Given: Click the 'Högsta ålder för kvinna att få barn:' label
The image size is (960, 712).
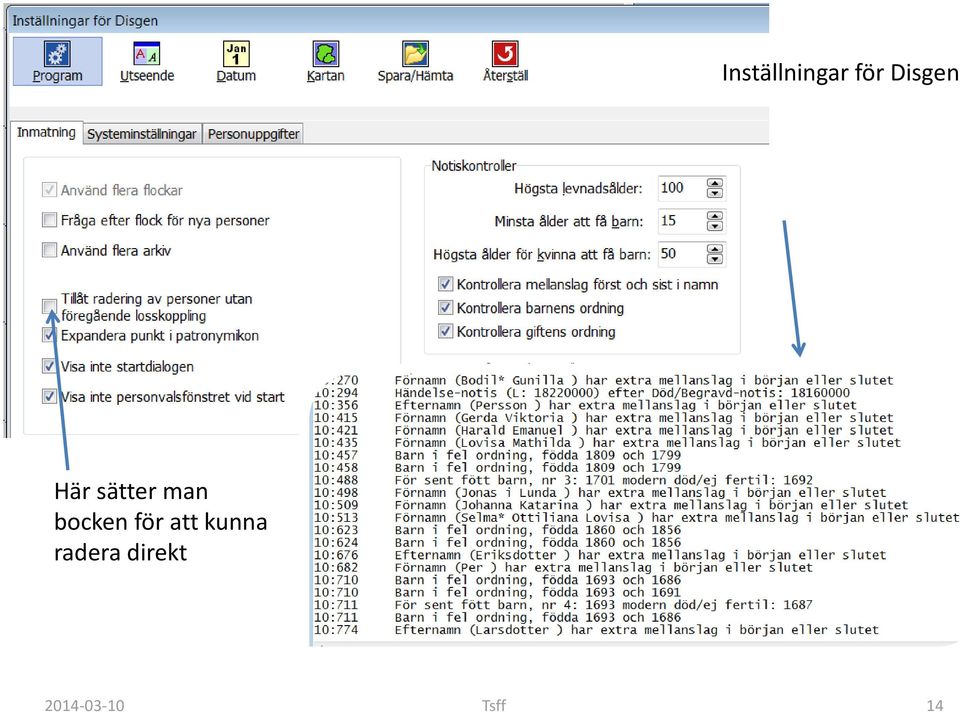Looking at the screenshot, I should pos(541,255).
